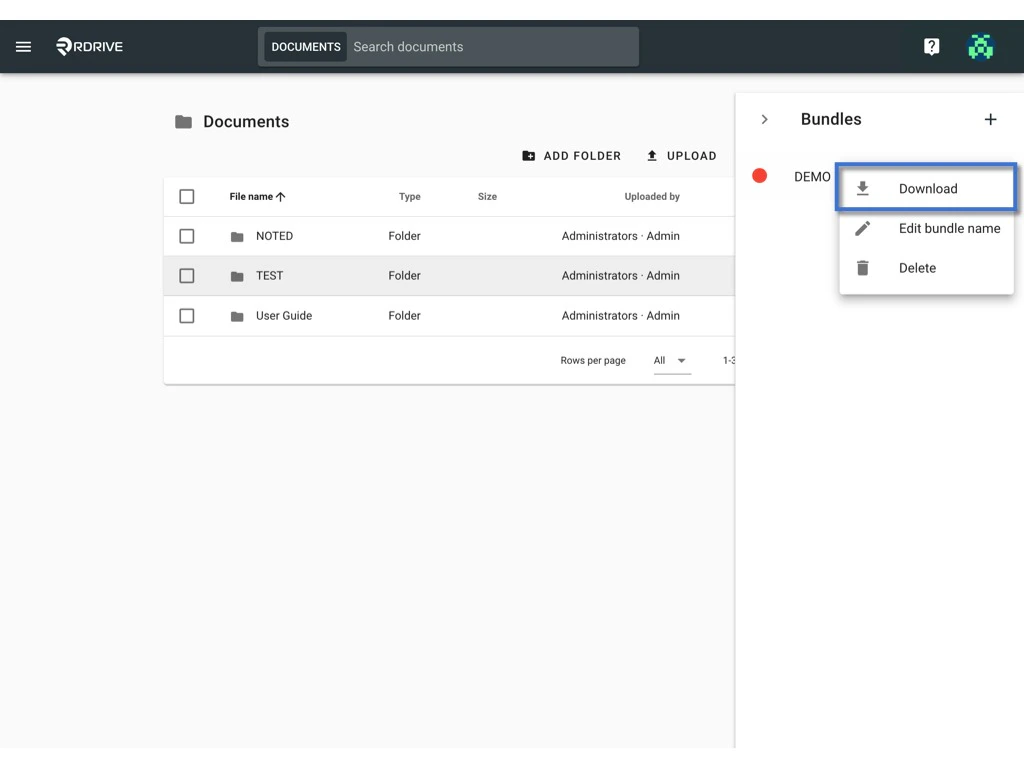Select the DEMO bundle name

[x=812, y=177]
